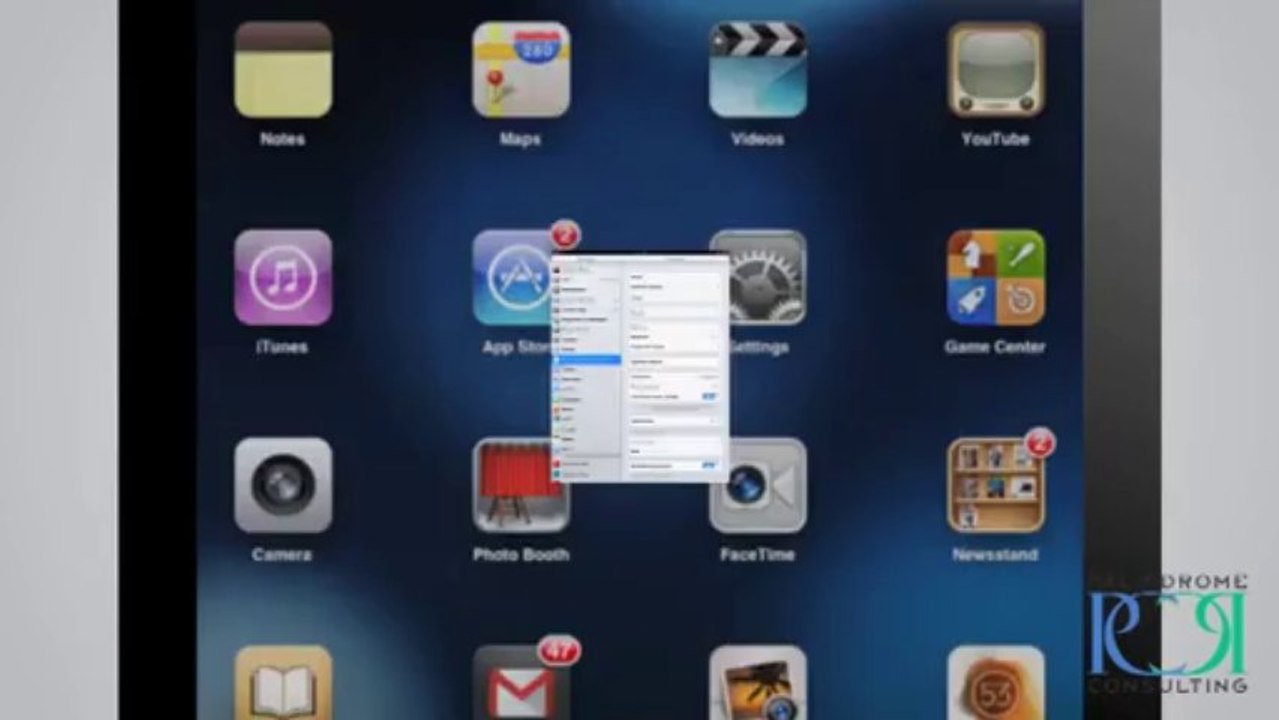This screenshot has width=1279, height=720.
Task: Tap the App Store update badge
Action: click(x=564, y=236)
